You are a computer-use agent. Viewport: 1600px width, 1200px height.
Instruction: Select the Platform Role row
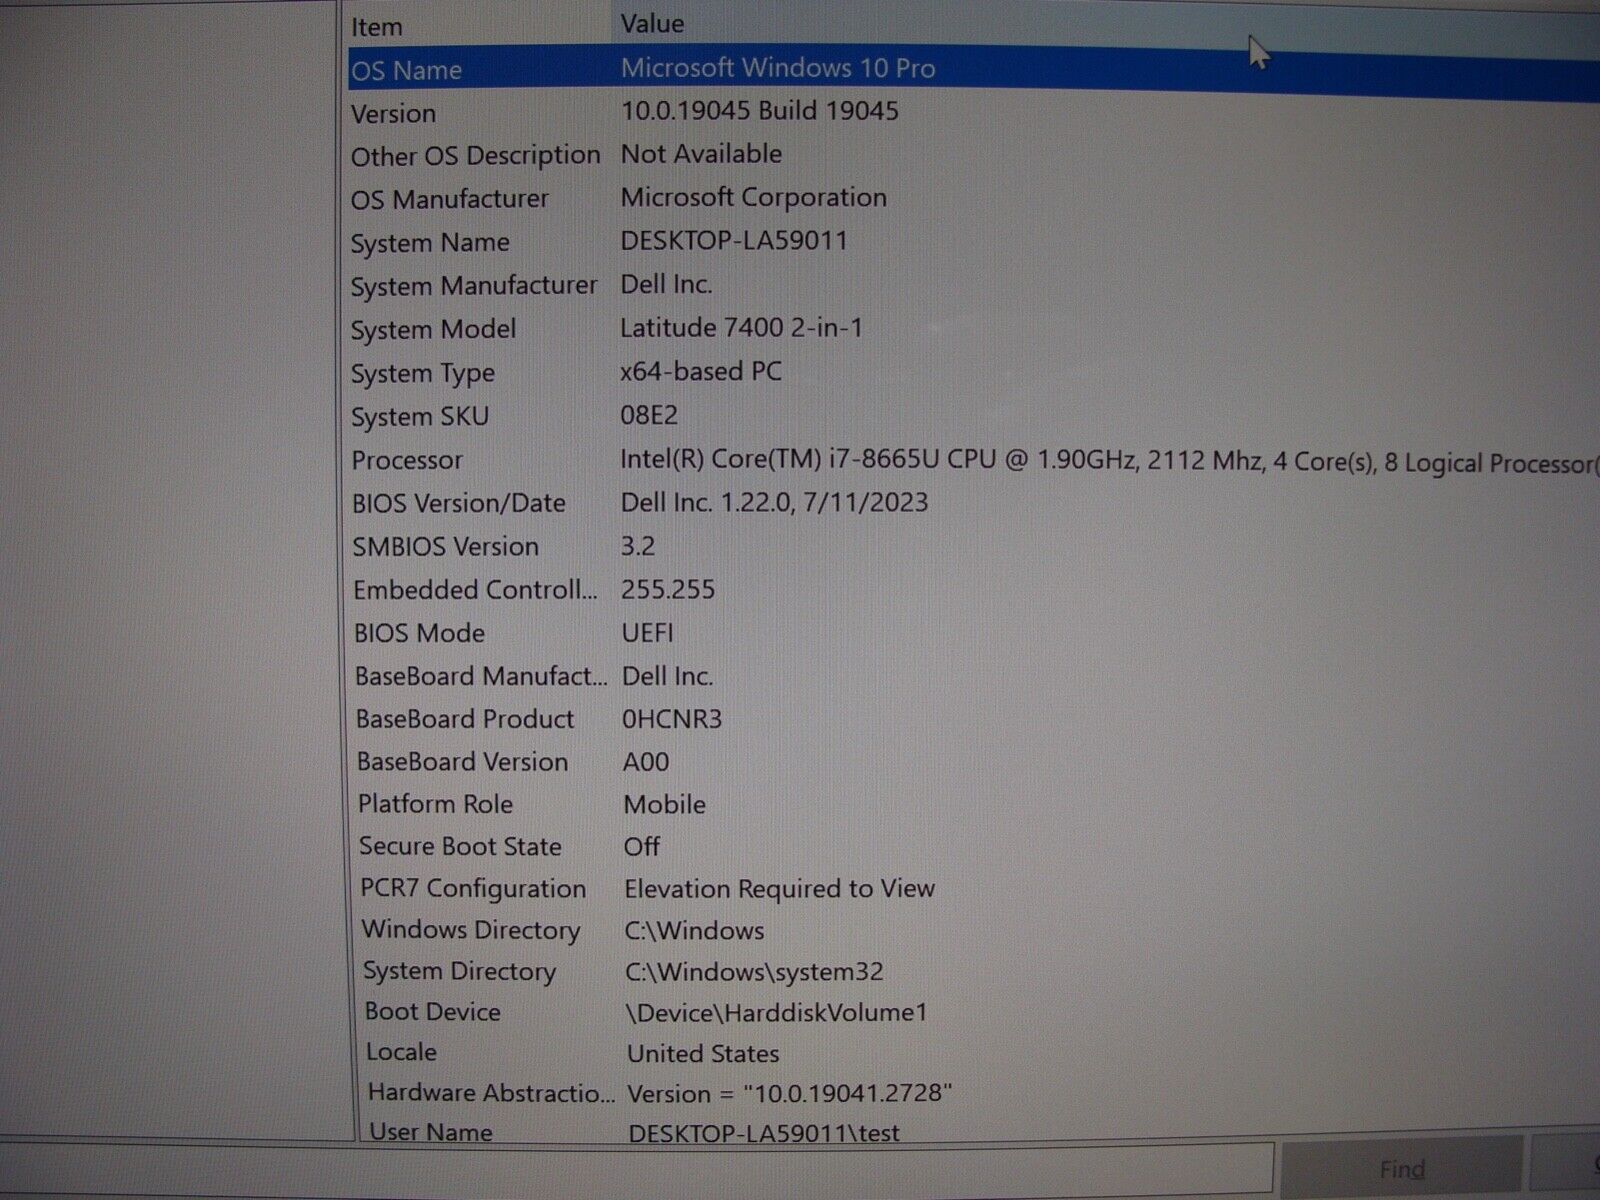click(435, 804)
